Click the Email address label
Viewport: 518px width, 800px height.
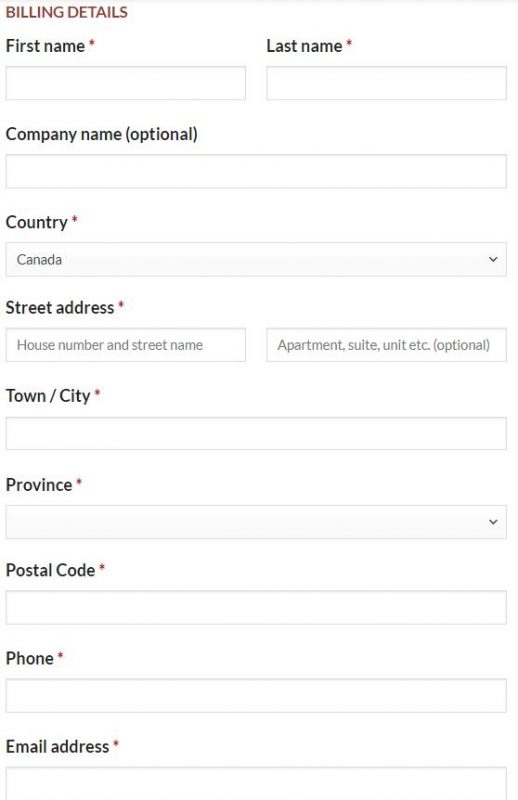tap(57, 746)
